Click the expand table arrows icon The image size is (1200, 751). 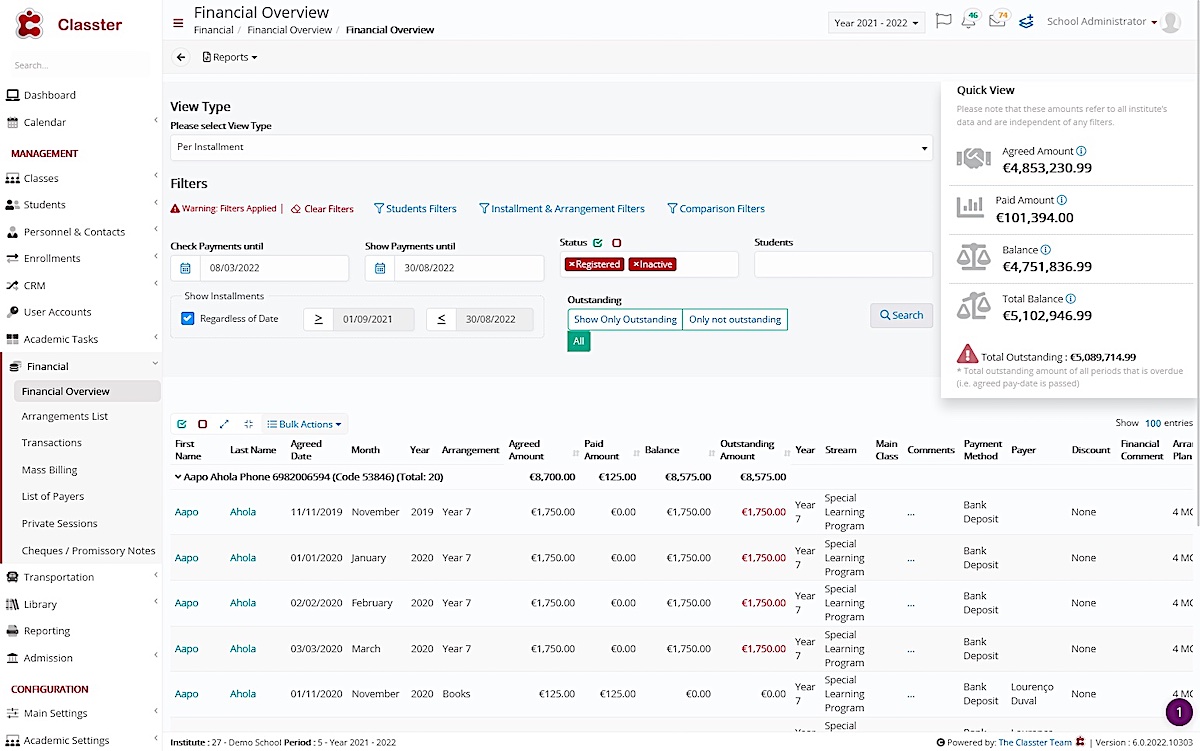tap(224, 424)
